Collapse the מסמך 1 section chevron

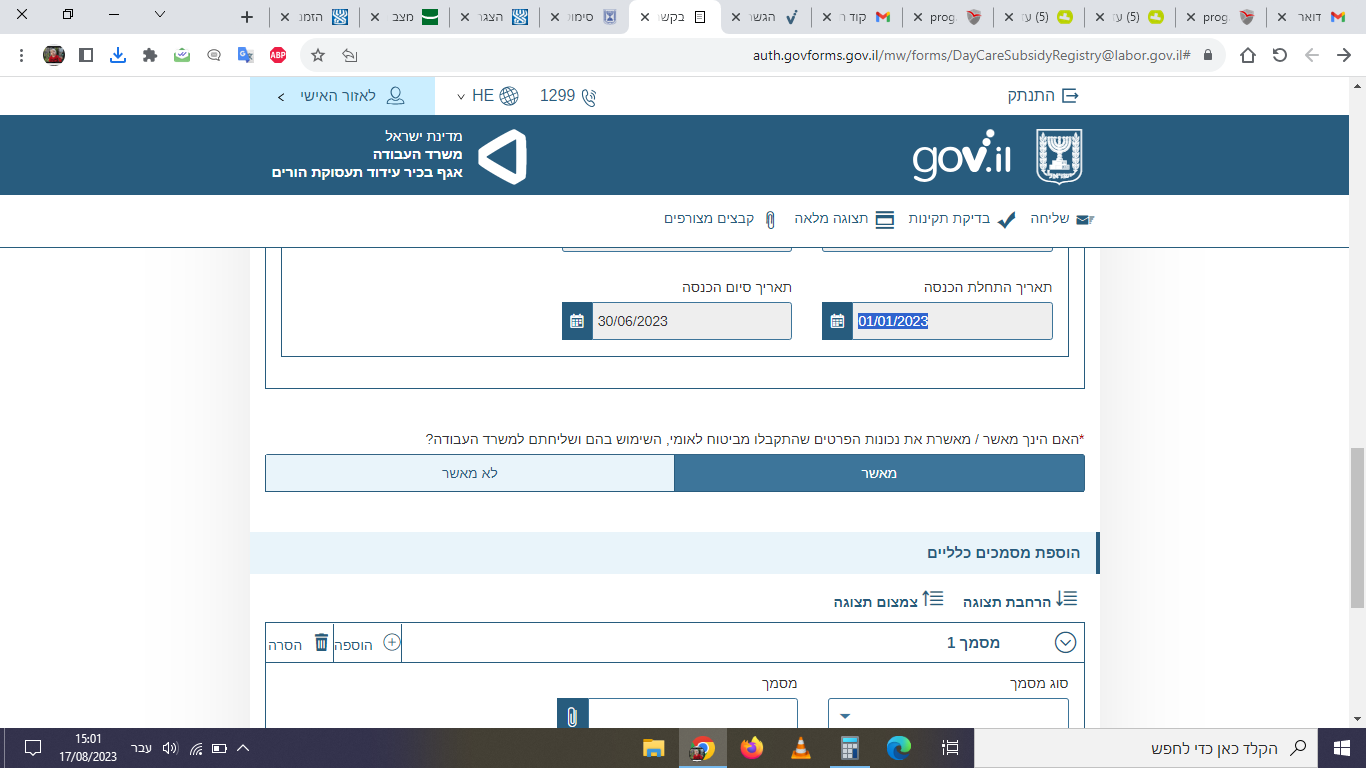pos(1065,643)
